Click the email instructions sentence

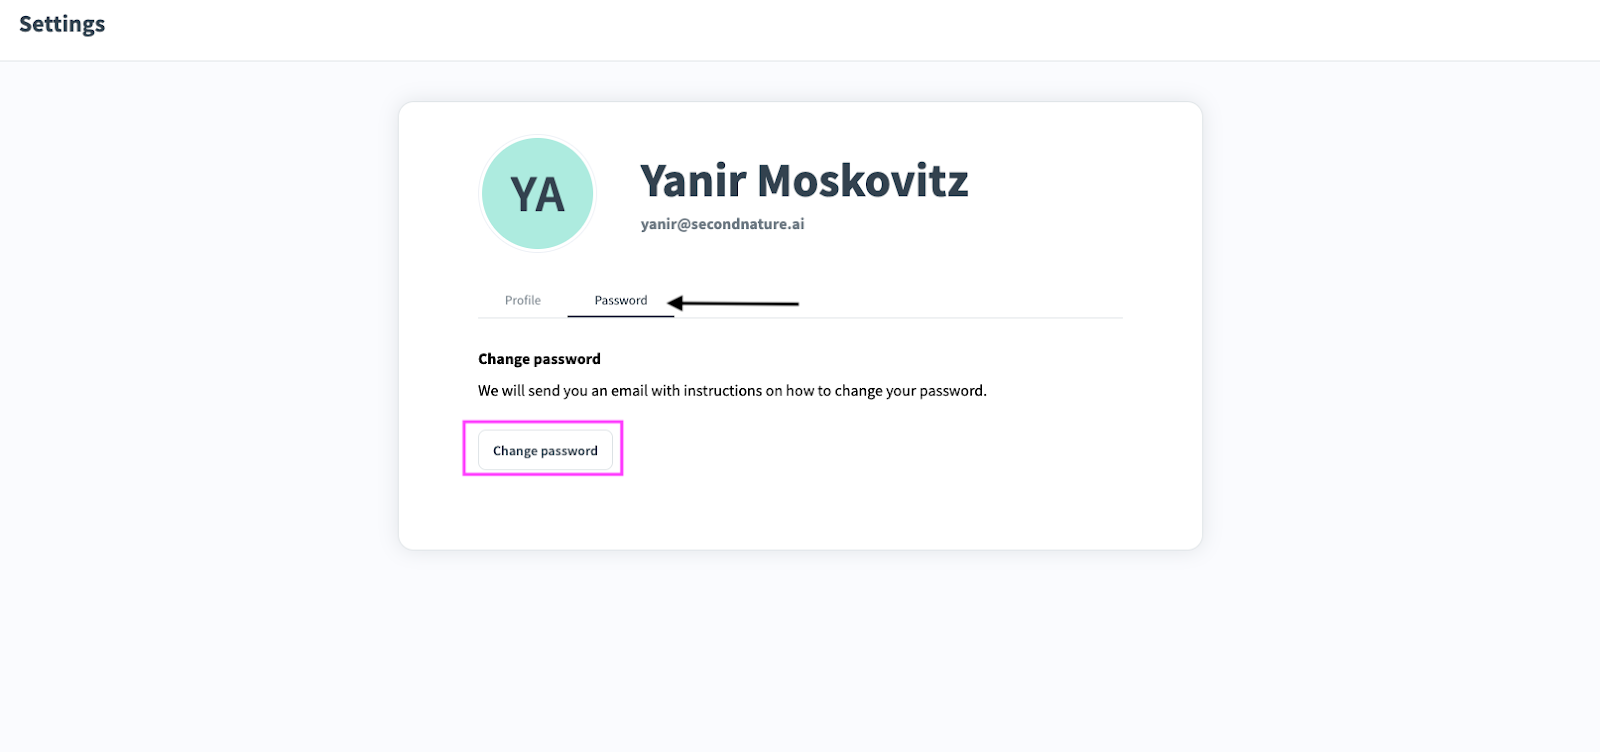pyautogui.click(x=732, y=391)
